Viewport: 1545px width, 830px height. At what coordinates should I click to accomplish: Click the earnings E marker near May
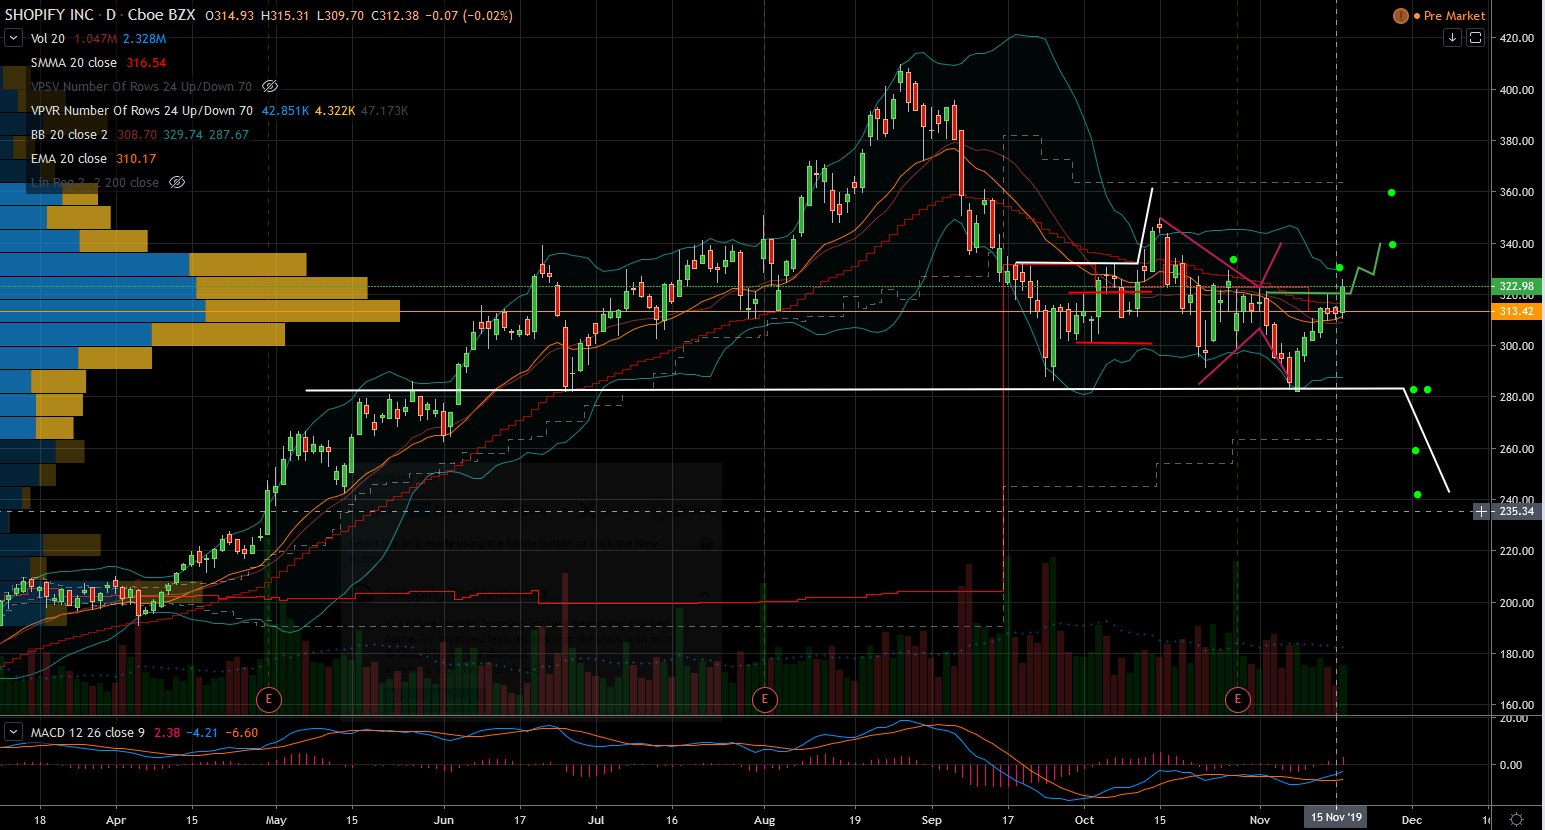(268, 699)
